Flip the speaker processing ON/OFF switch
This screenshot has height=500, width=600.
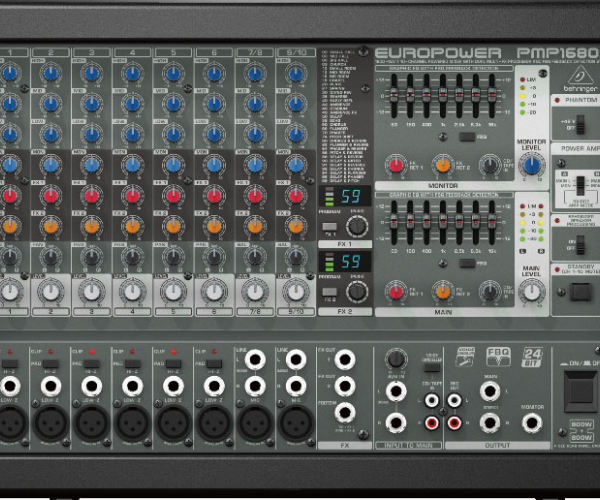[580, 245]
